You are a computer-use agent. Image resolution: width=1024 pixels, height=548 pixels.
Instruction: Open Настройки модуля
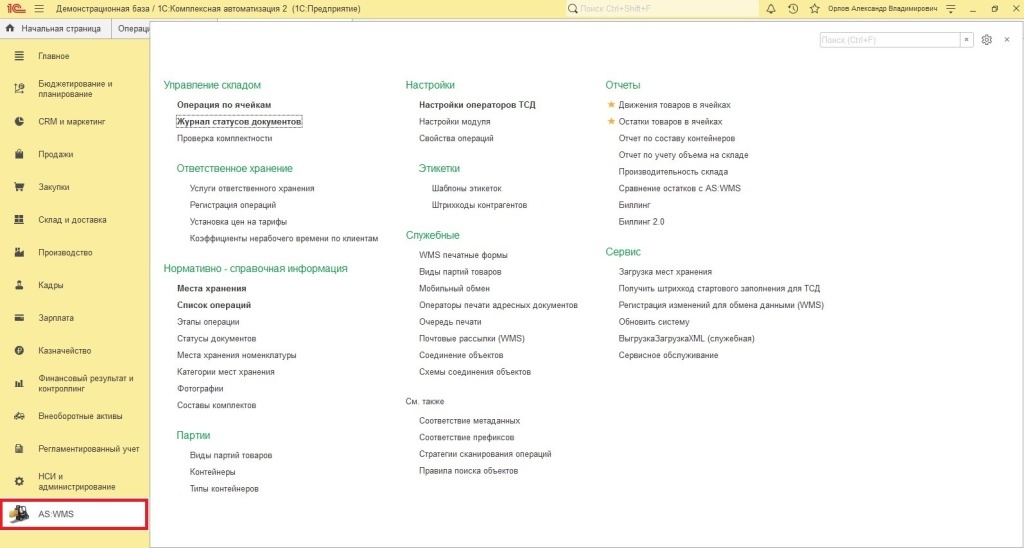(455, 121)
